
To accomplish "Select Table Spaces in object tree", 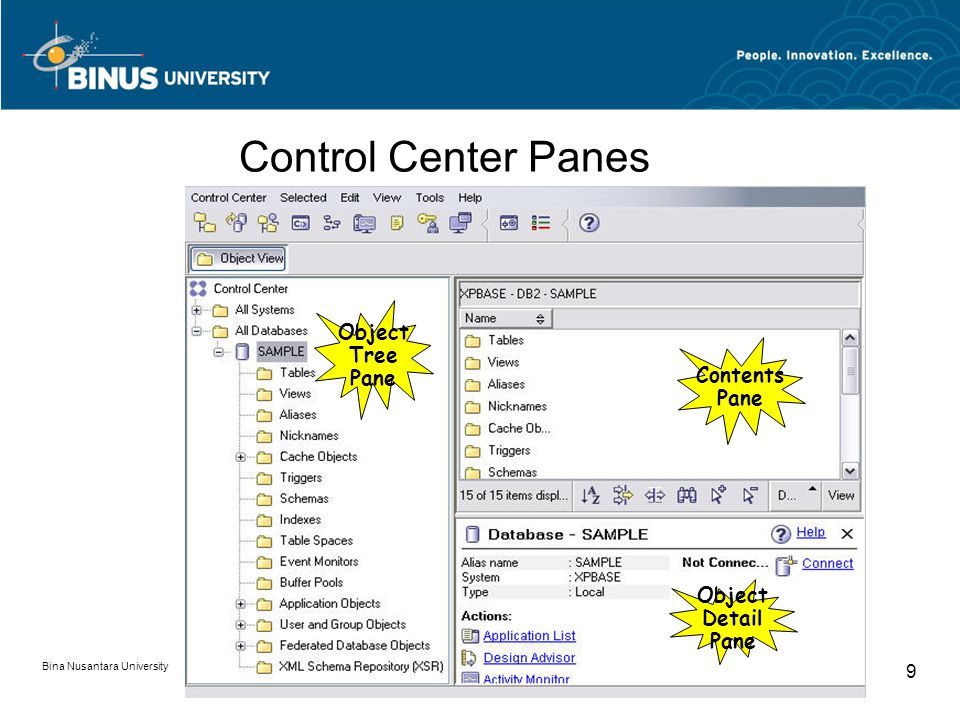I will point(316,541).
